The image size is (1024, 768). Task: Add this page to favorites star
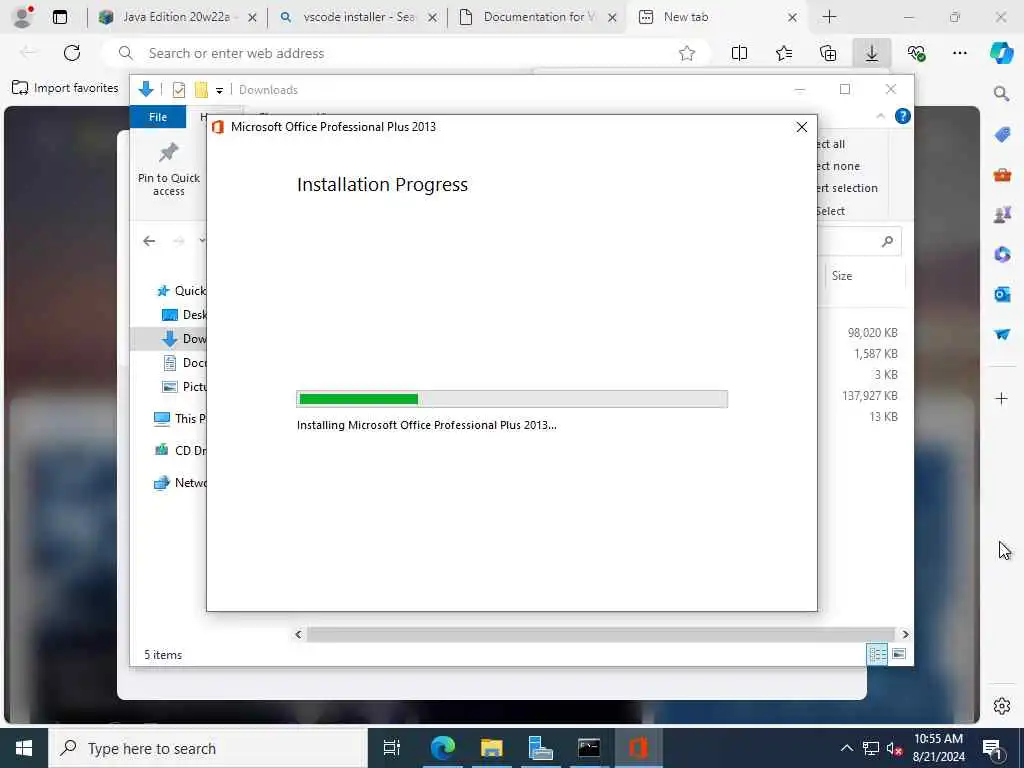[x=686, y=54]
